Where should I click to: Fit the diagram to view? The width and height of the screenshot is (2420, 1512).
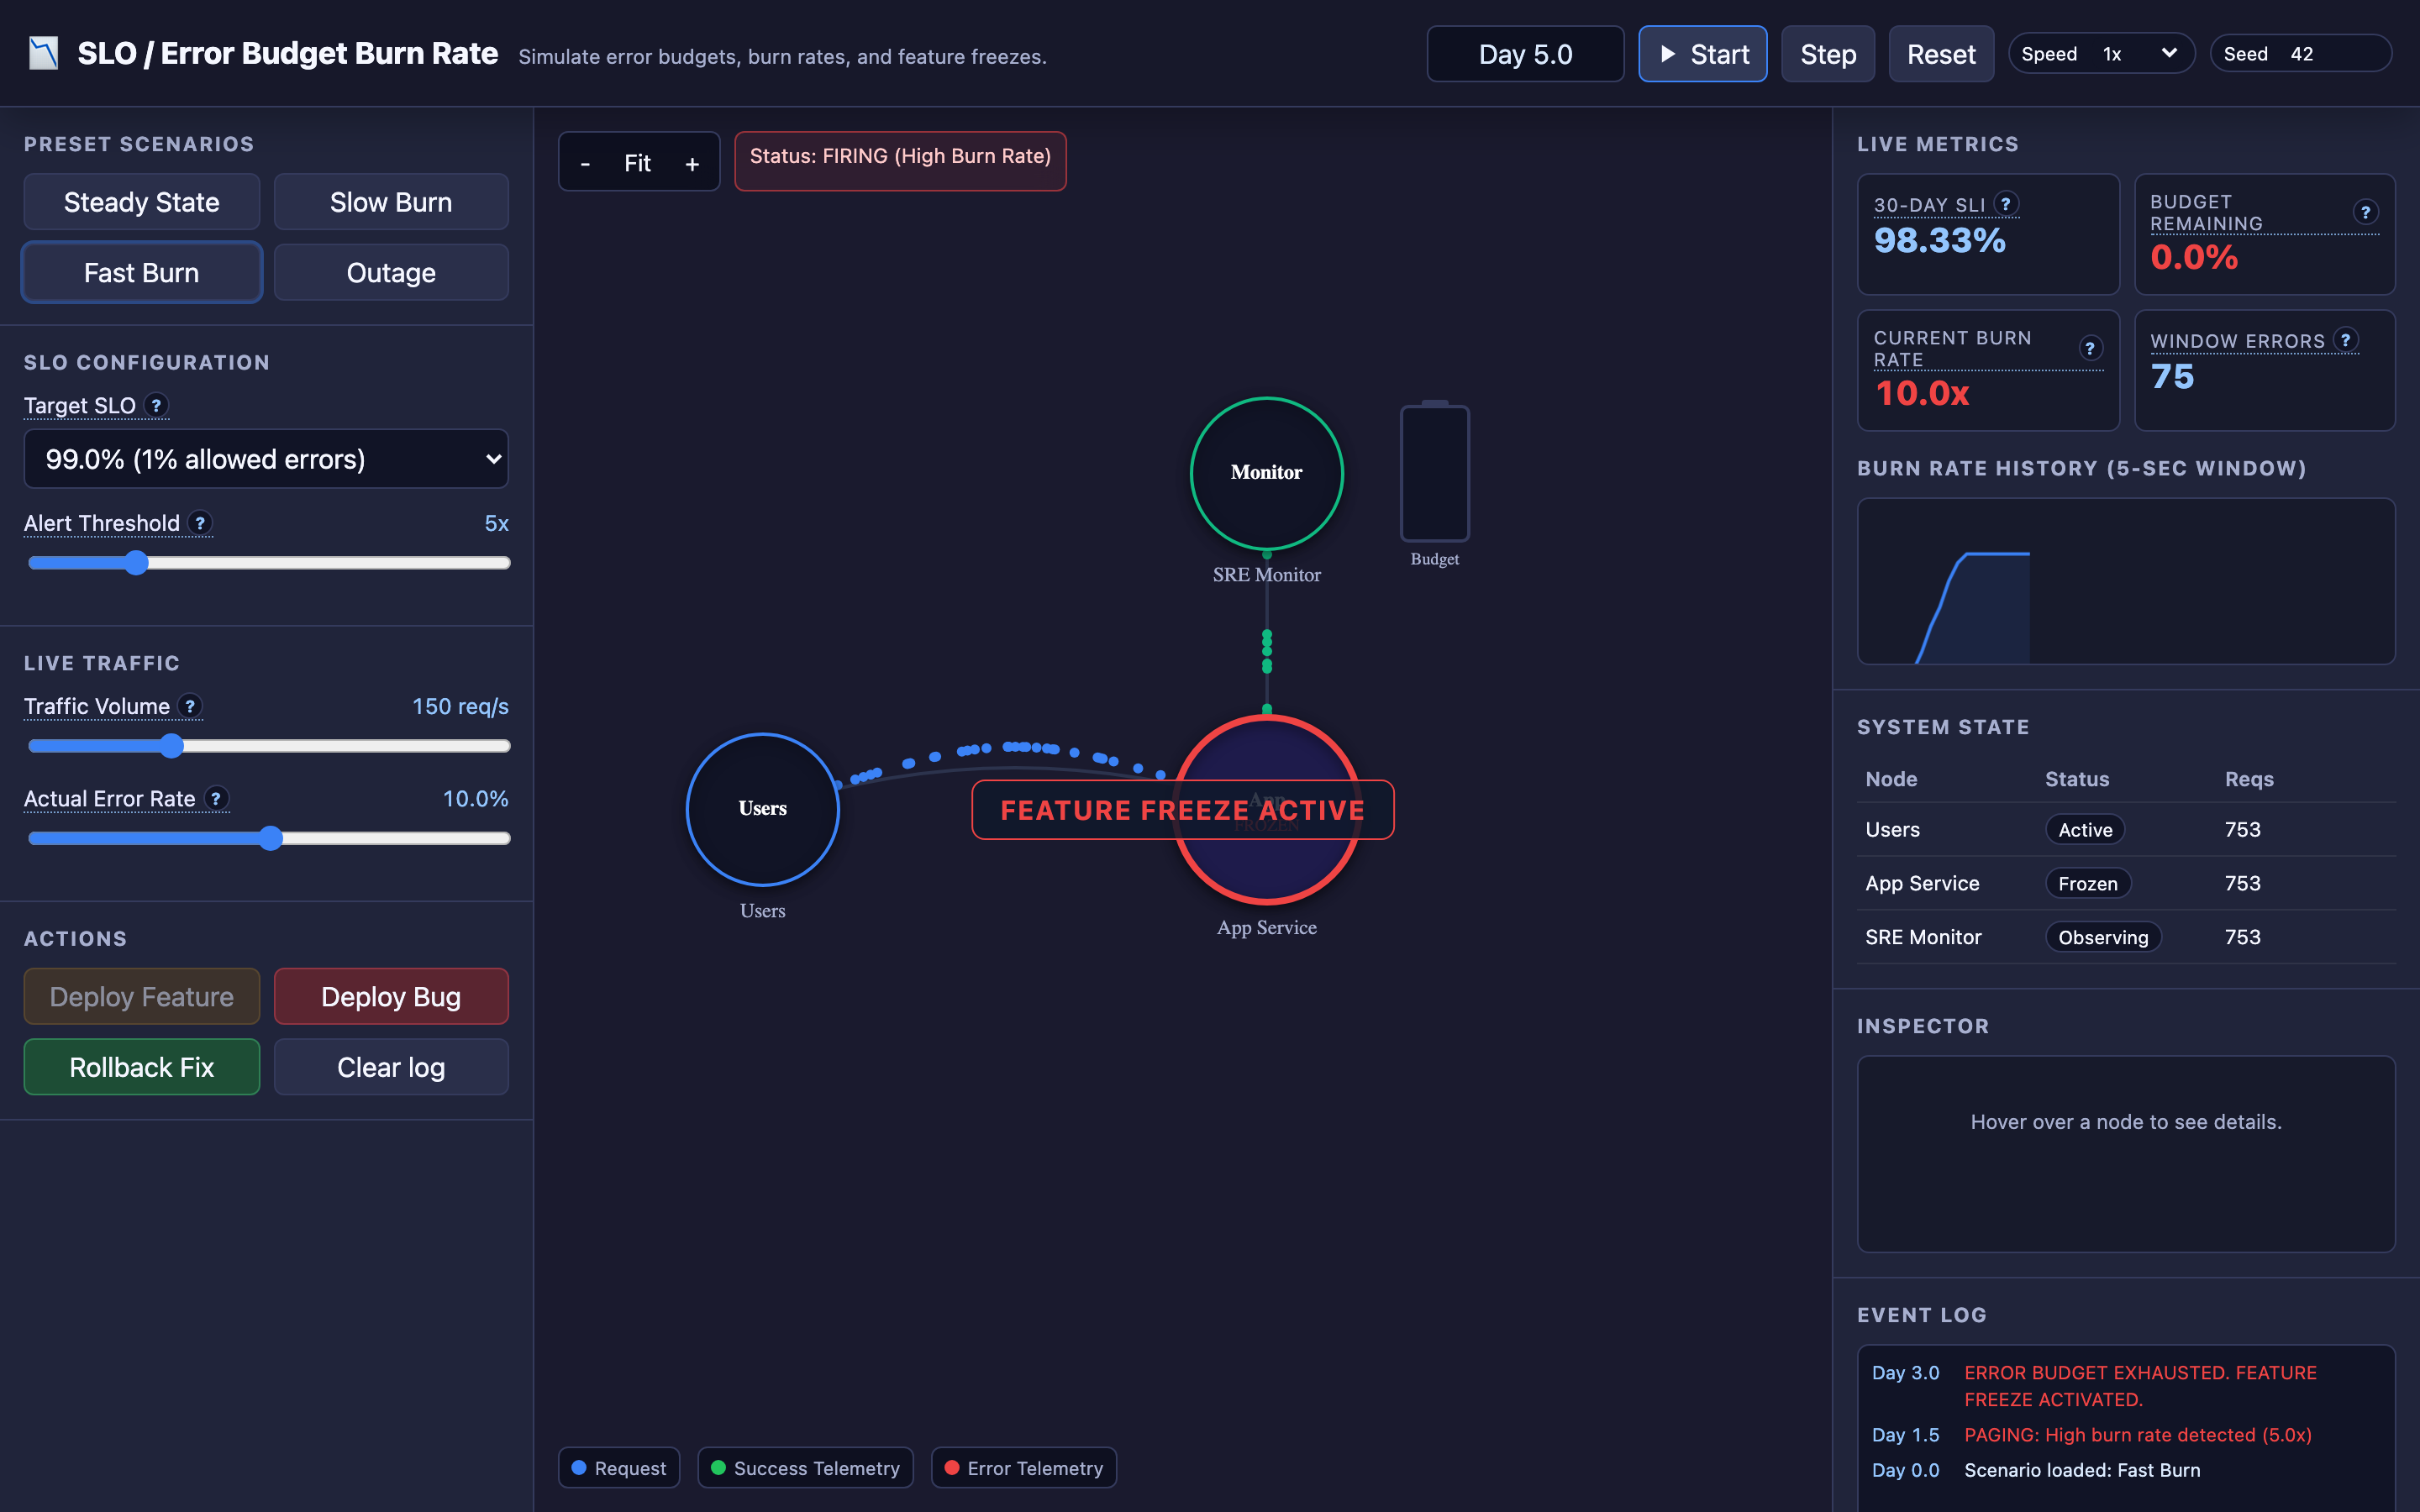click(x=637, y=163)
